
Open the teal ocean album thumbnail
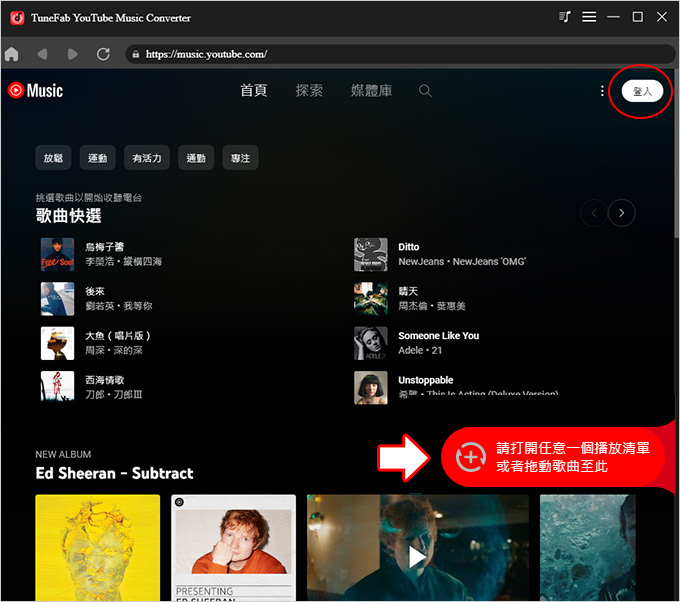587,547
